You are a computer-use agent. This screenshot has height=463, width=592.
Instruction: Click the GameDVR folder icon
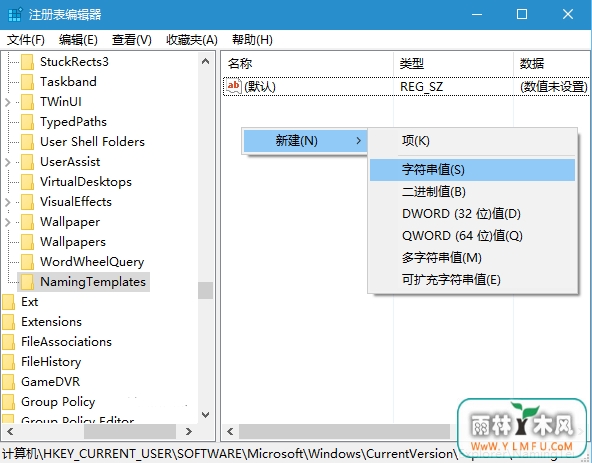pos(8,382)
